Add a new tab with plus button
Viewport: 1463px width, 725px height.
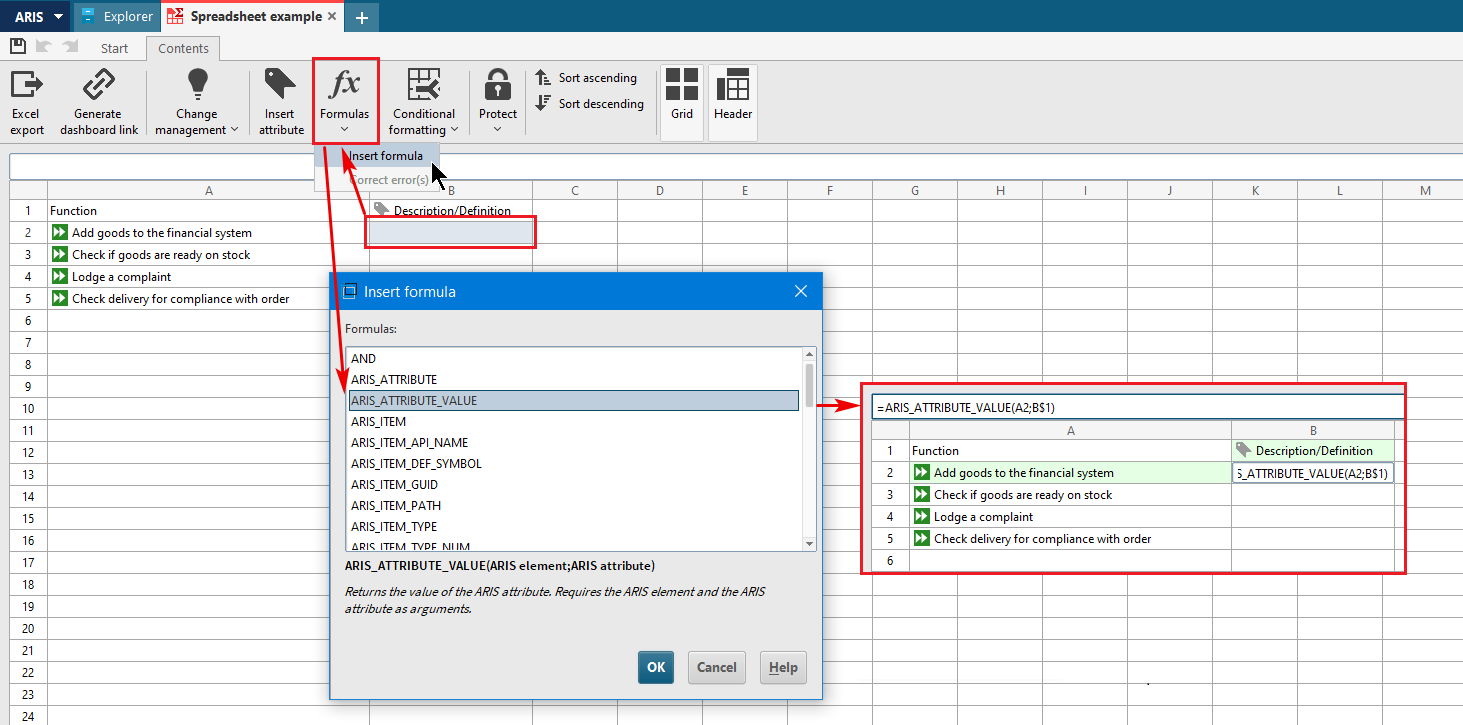pyautogui.click(x=361, y=17)
